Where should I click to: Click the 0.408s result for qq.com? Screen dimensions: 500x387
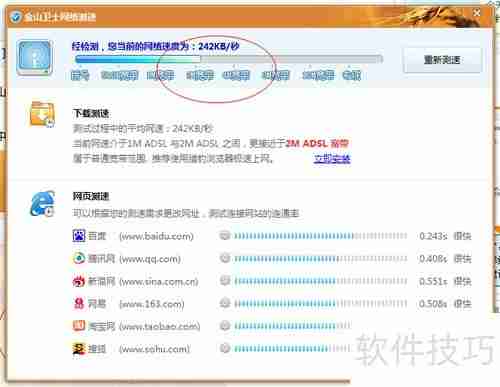click(433, 259)
